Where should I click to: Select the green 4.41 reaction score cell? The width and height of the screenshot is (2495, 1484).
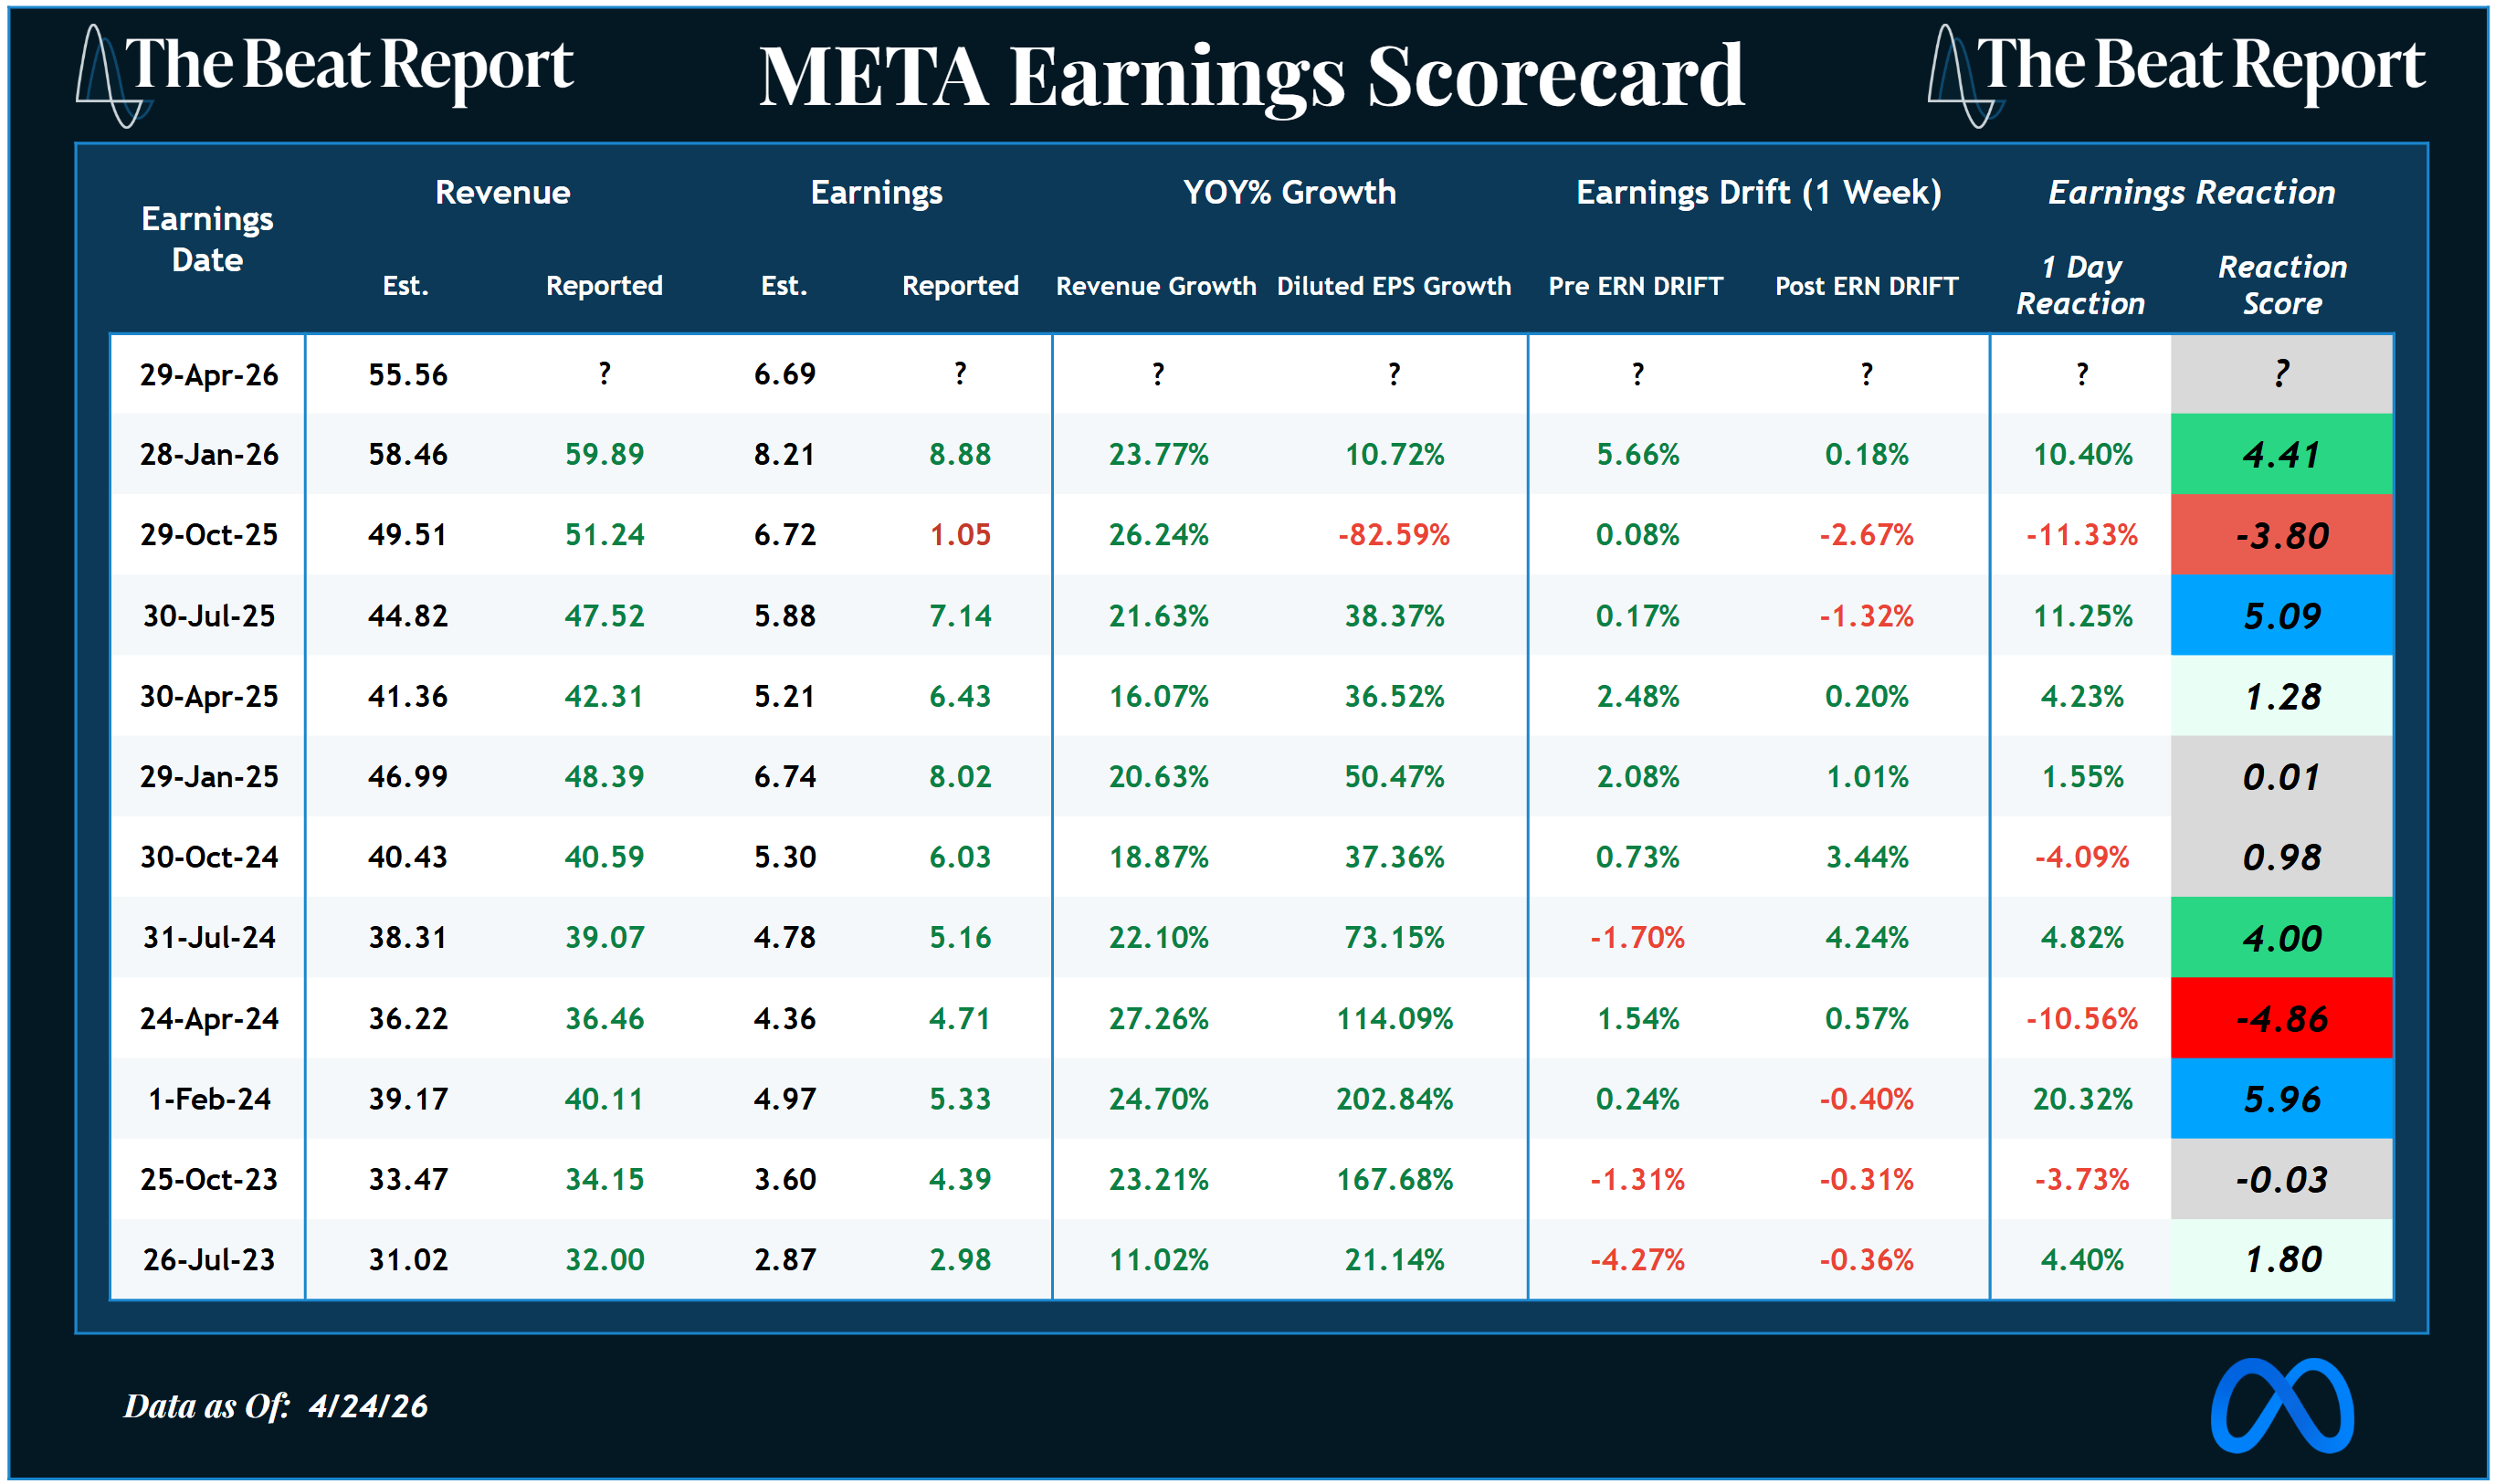pyautogui.click(x=2281, y=455)
